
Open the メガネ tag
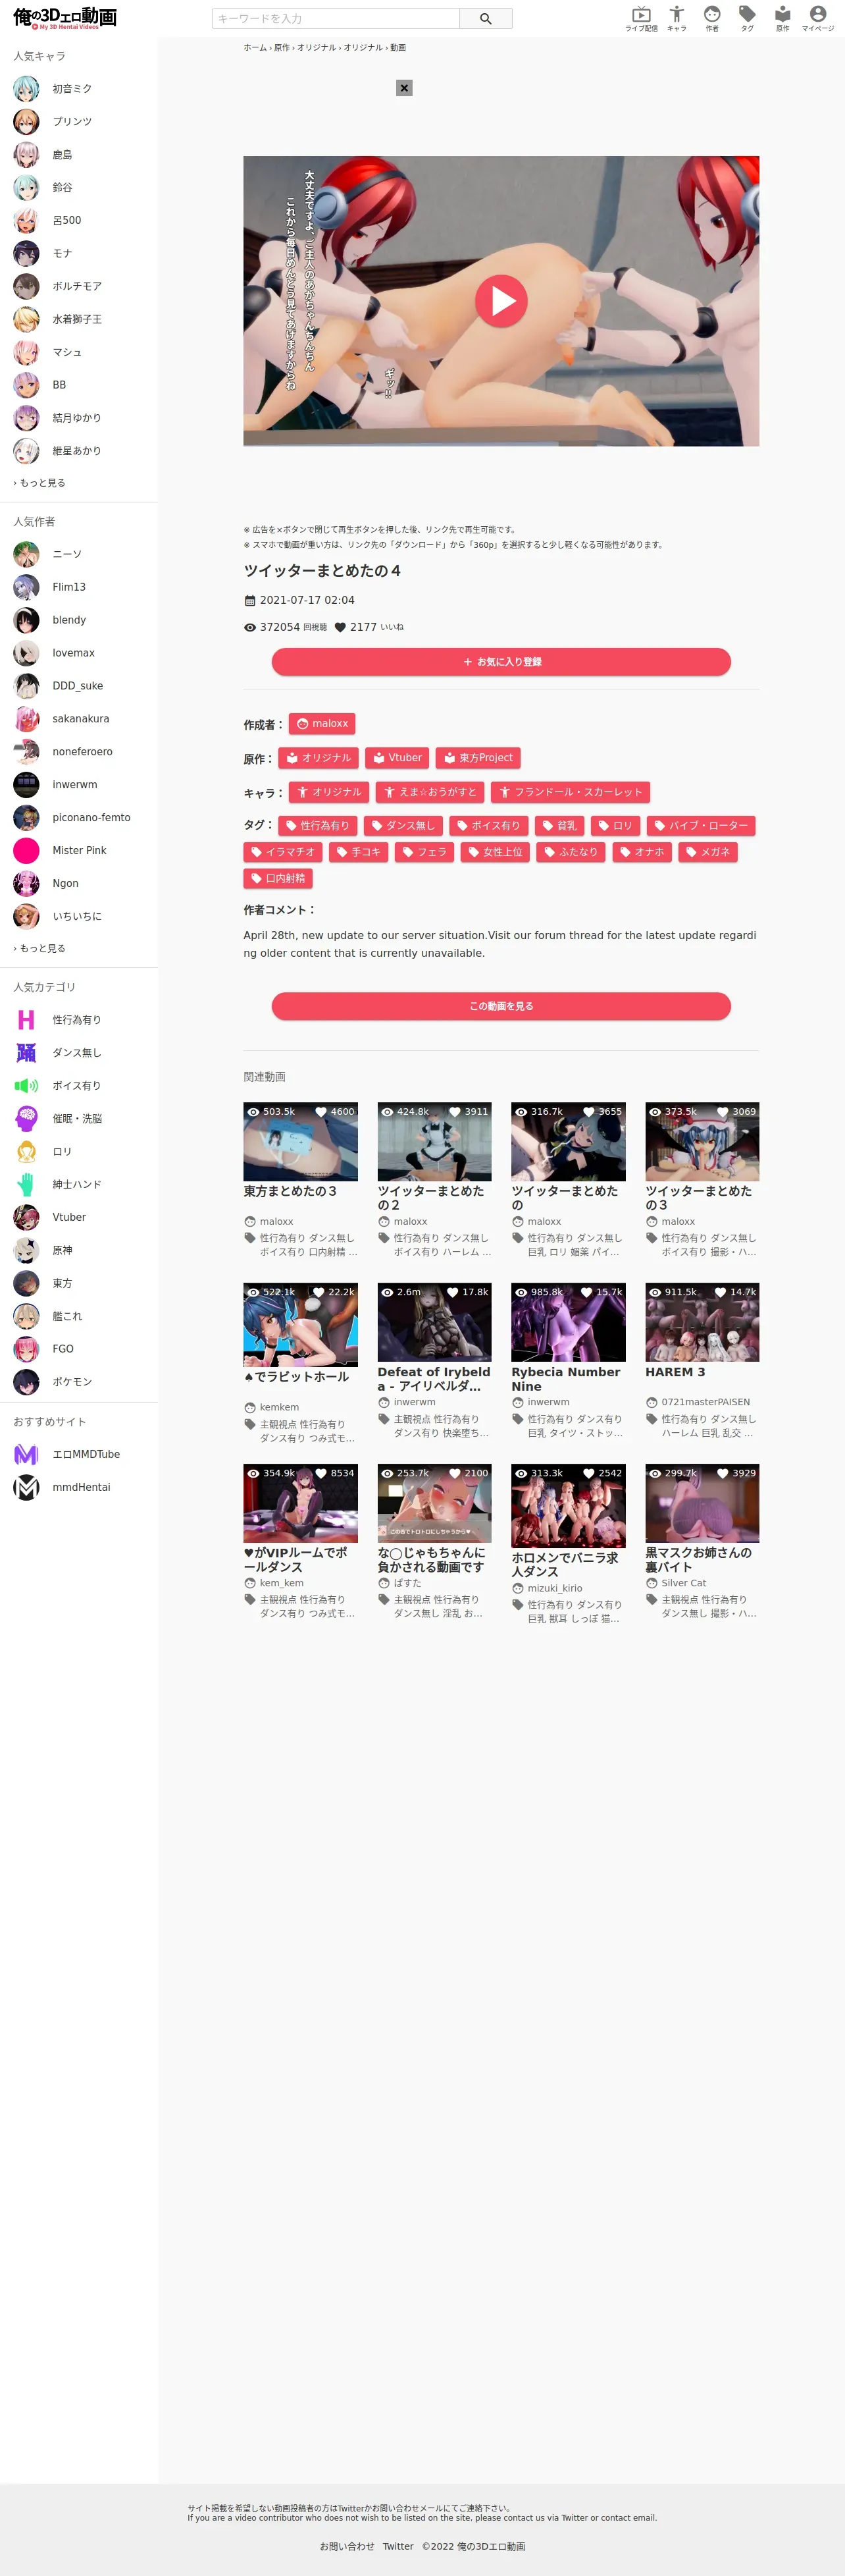(708, 852)
